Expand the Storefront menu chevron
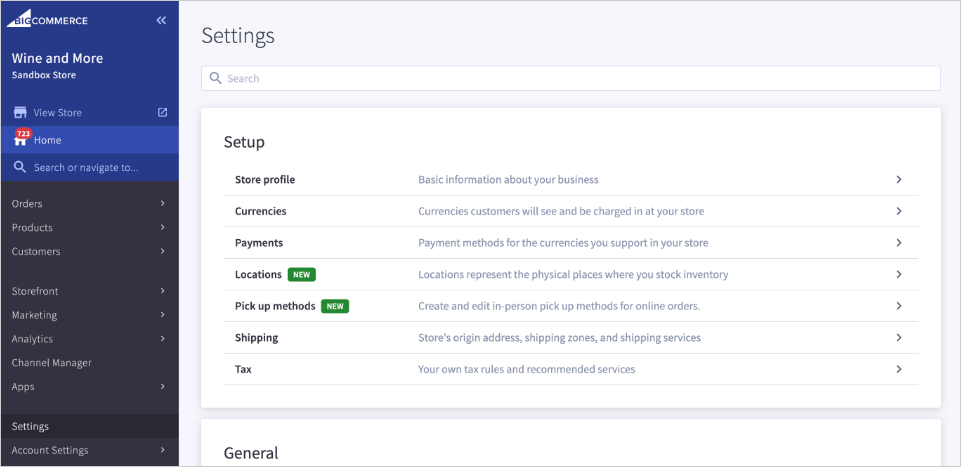Image resolution: width=961 pixels, height=467 pixels. click(162, 291)
